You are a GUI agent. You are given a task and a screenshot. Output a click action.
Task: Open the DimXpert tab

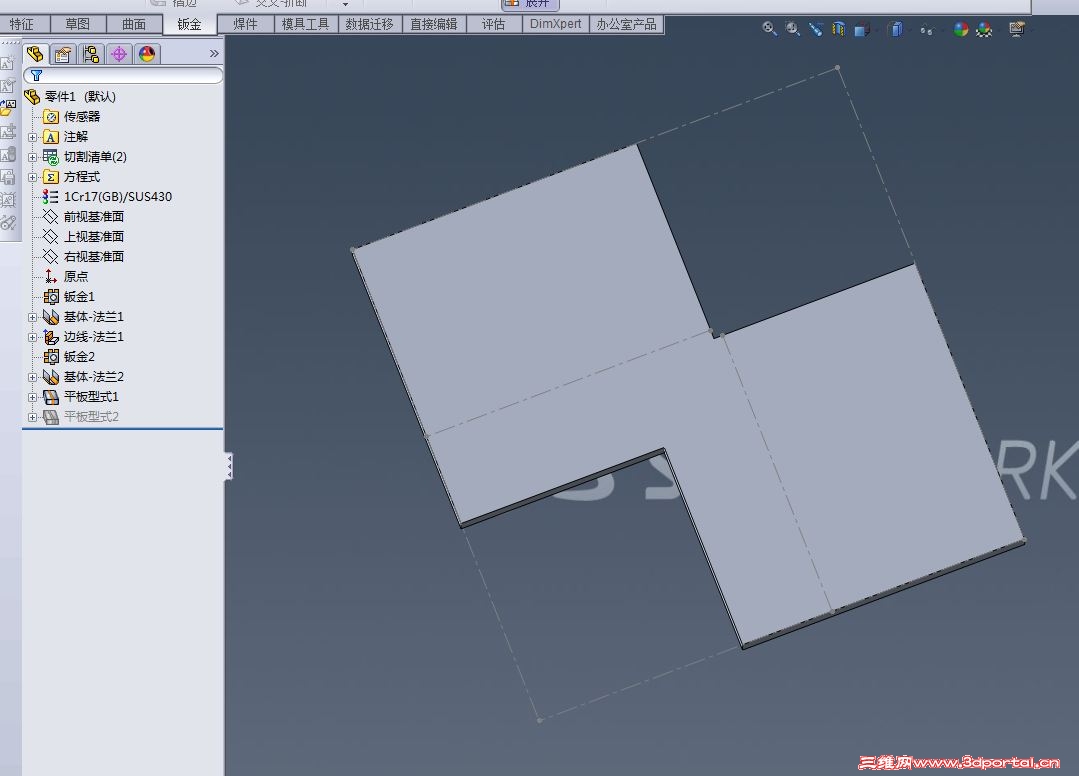point(555,24)
